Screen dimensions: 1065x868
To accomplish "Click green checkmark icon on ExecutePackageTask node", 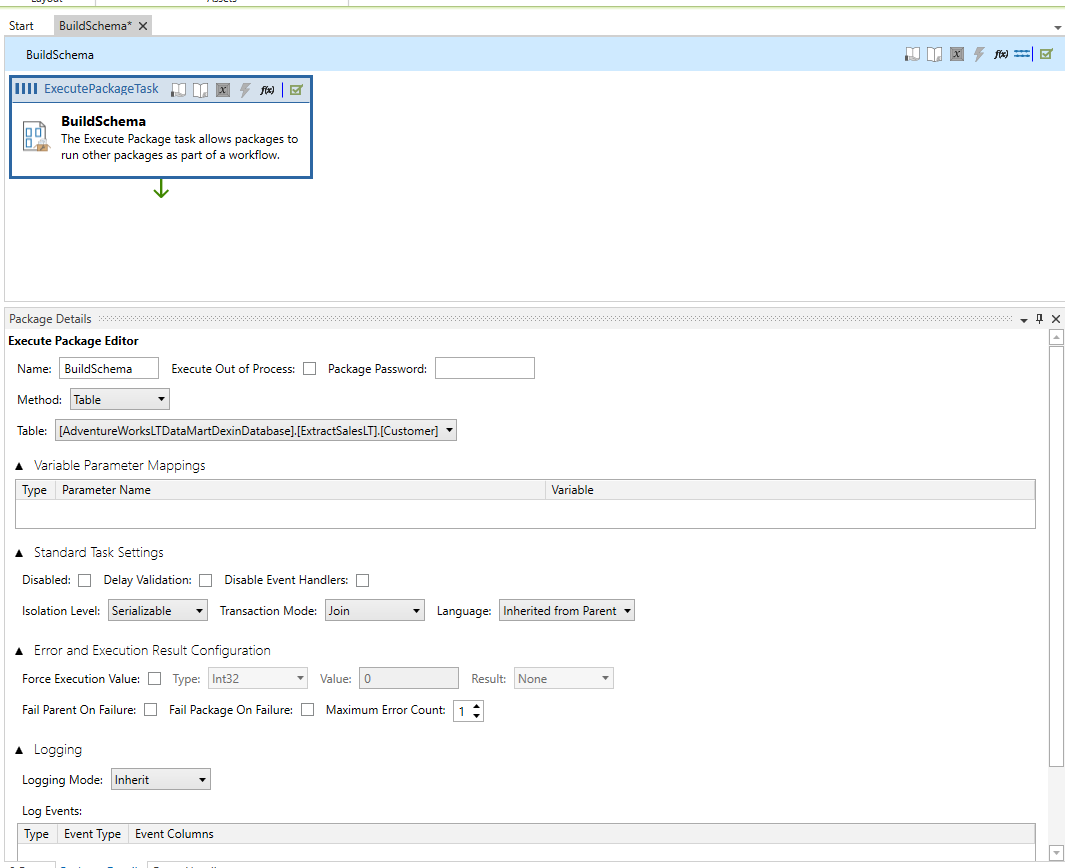I will coord(296,90).
